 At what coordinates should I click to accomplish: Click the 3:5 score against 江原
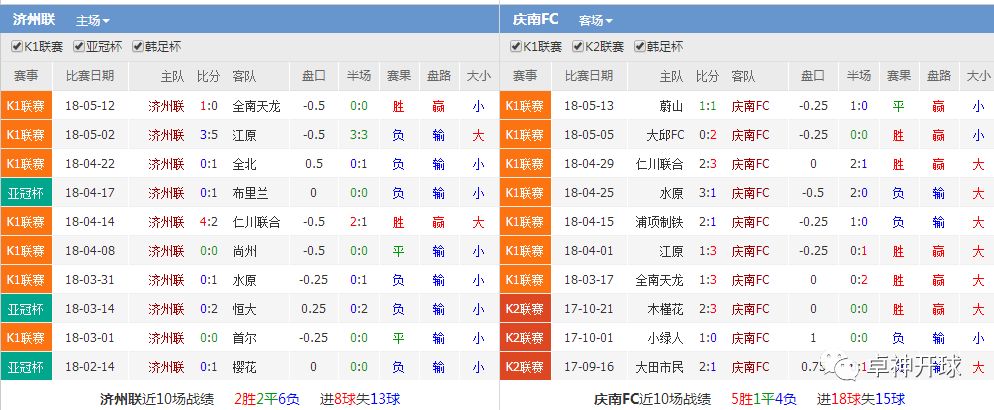(x=209, y=135)
